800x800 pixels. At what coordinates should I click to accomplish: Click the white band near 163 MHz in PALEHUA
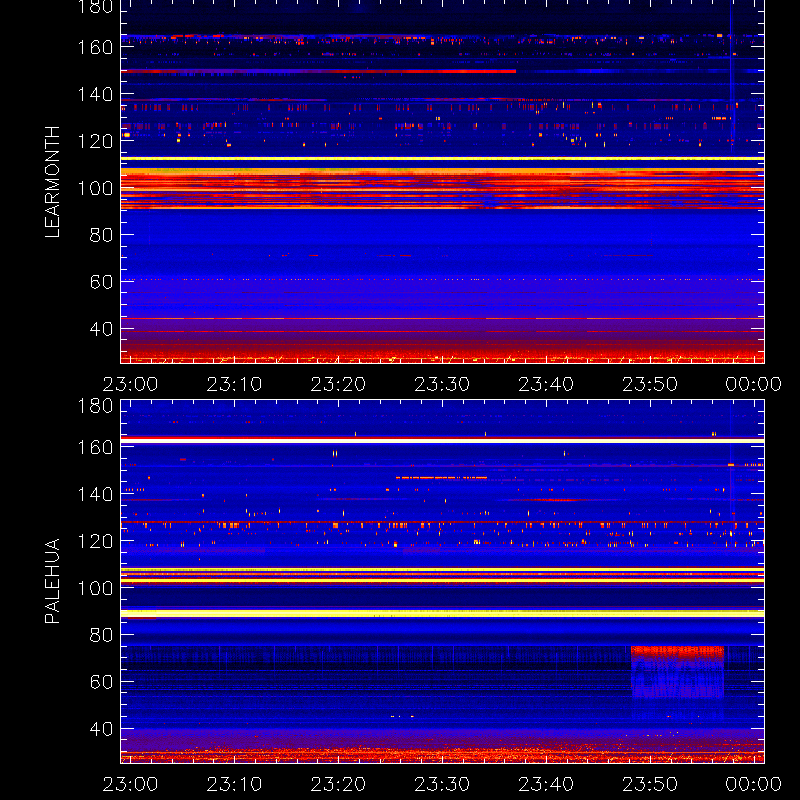[442, 441]
